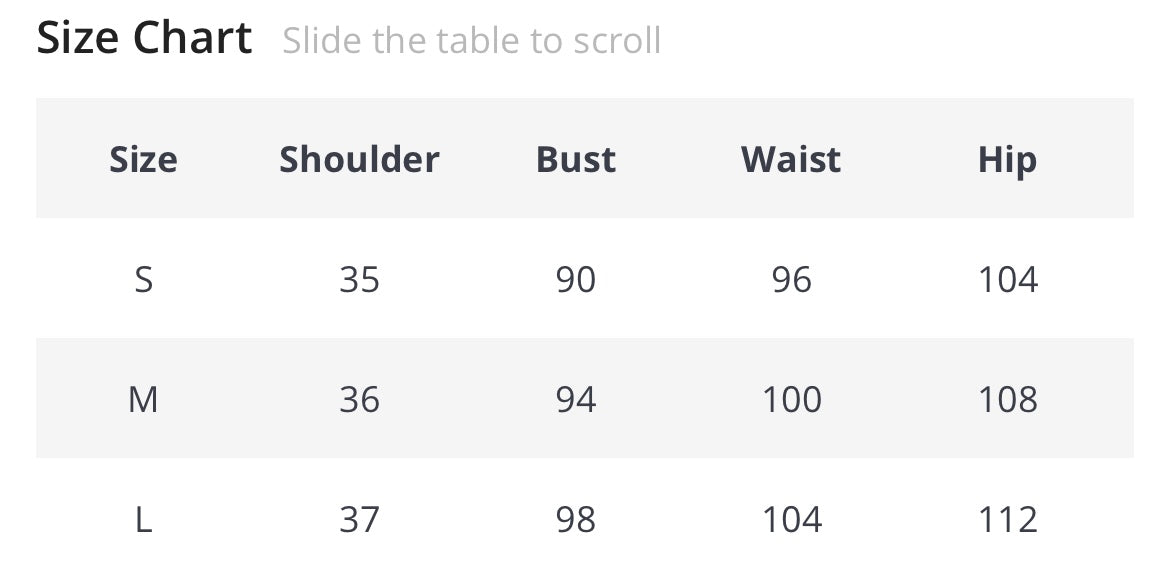
Task: Click bust value 98 in L row
Action: click(576, 519)
